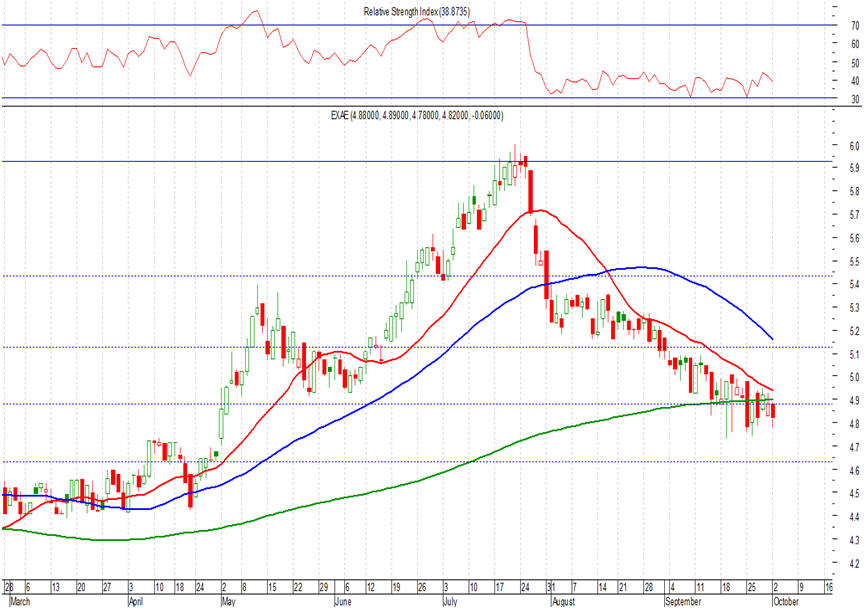Screen dimensions: 864x609
Task: Click the May label on time axis
Action: coord(229,602)
